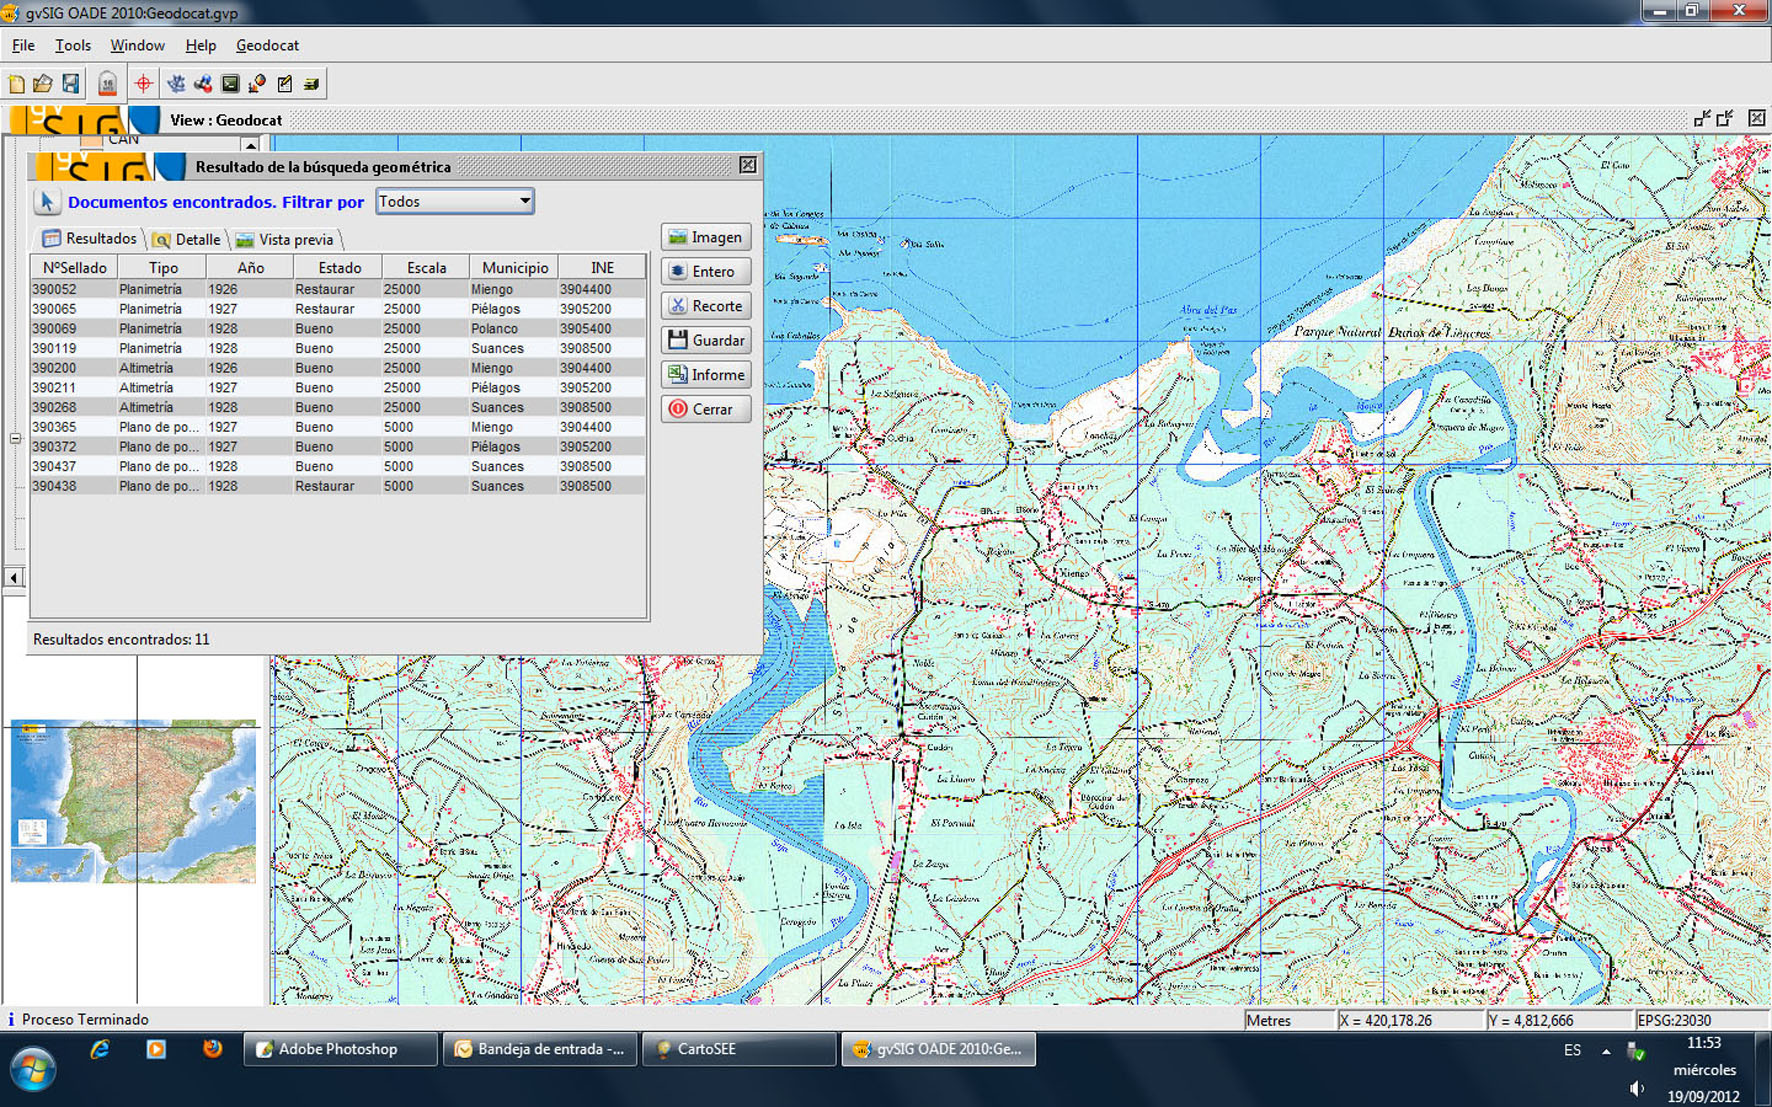The width and height of the screenshot is (1772, 1107).
Task: Click the Spain overview locator map thumbnail
Action: (133, 802)
